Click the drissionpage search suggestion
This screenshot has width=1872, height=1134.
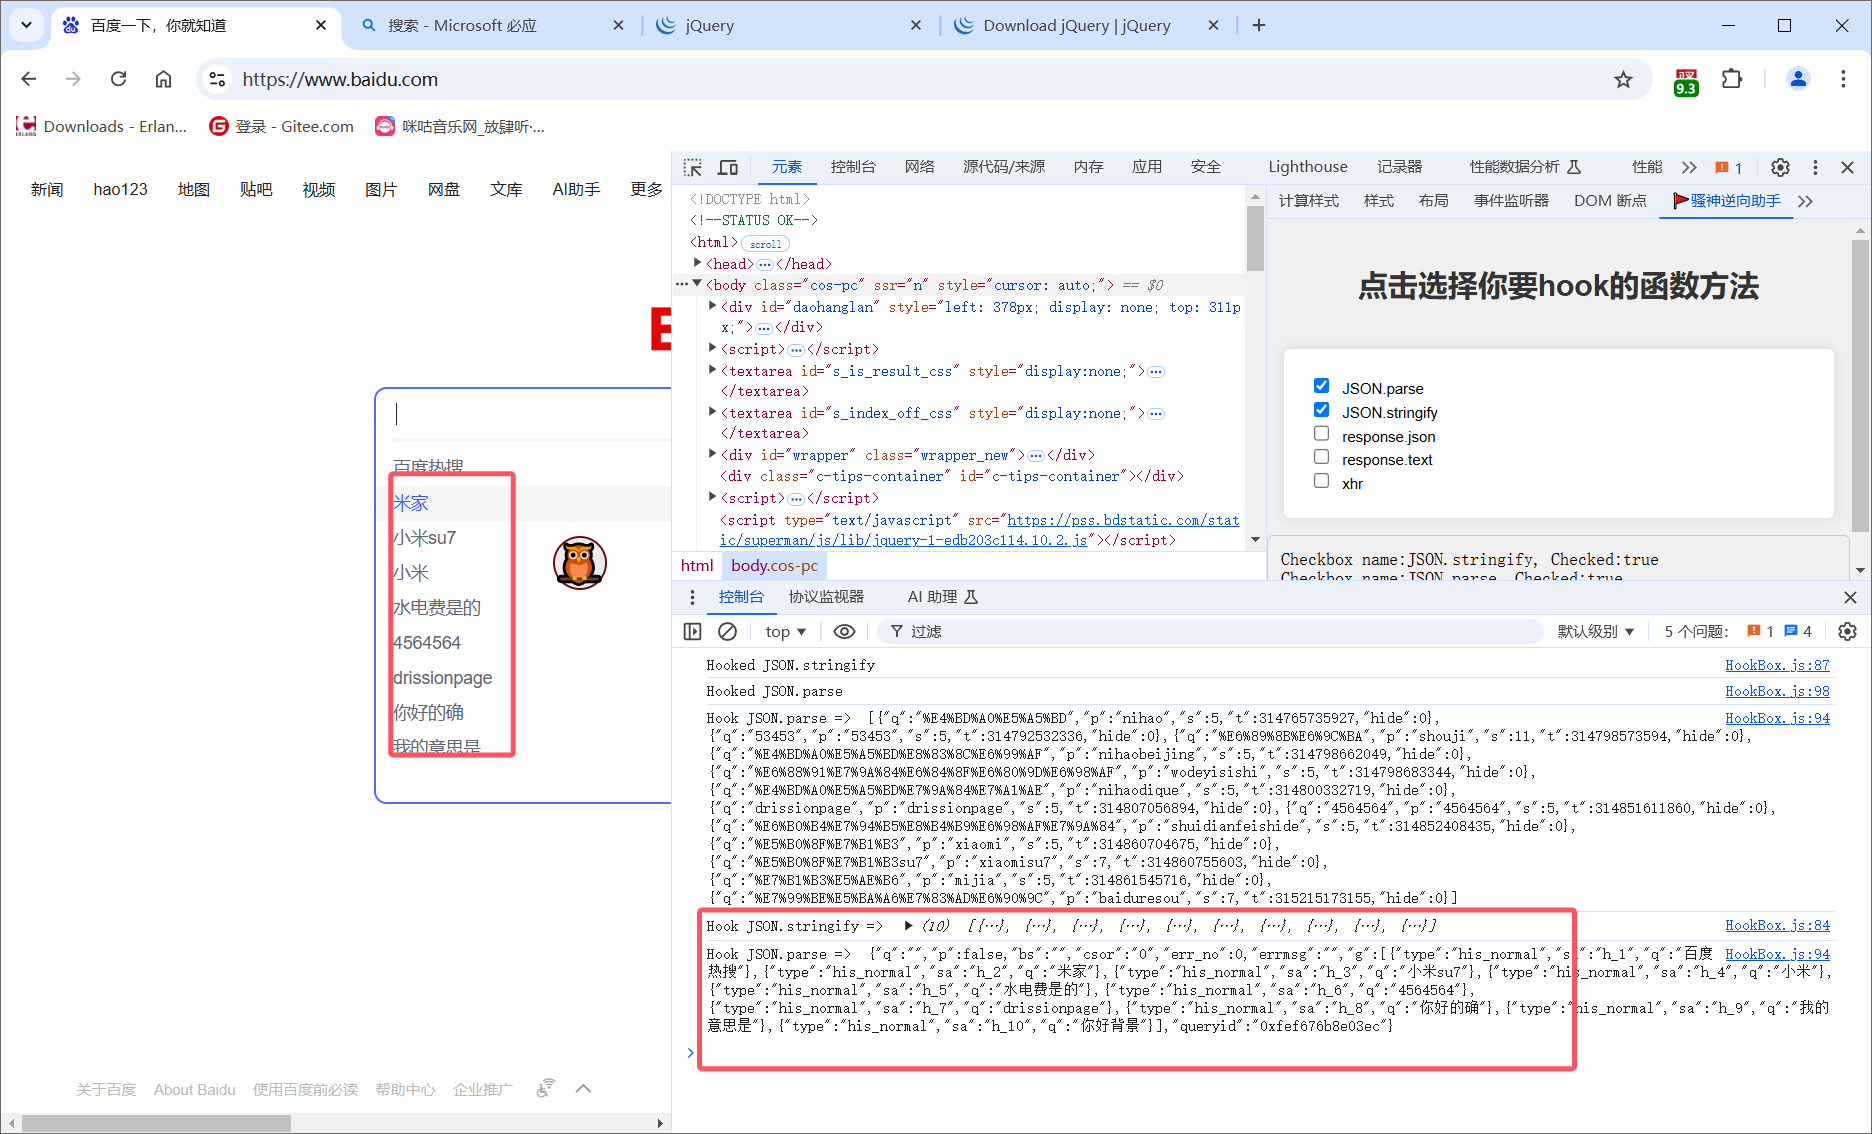click(x=442, y=678)
